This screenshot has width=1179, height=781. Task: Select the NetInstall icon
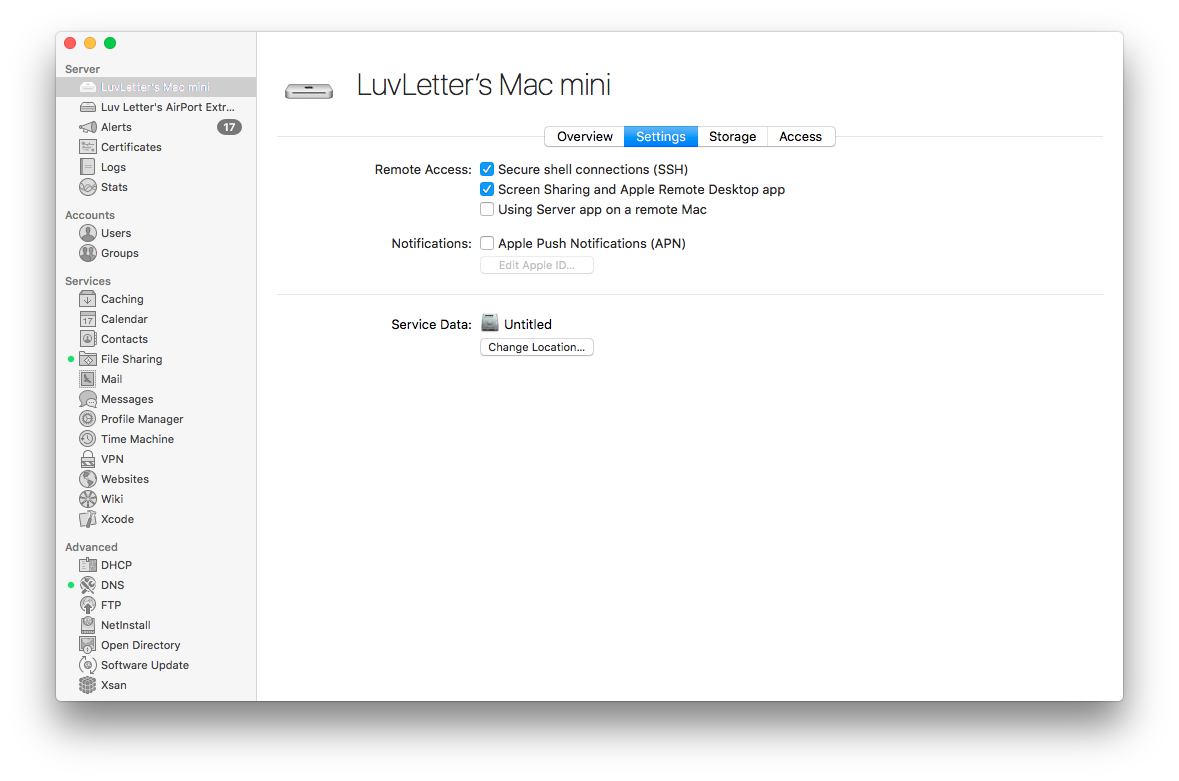(x=88, y=625)
